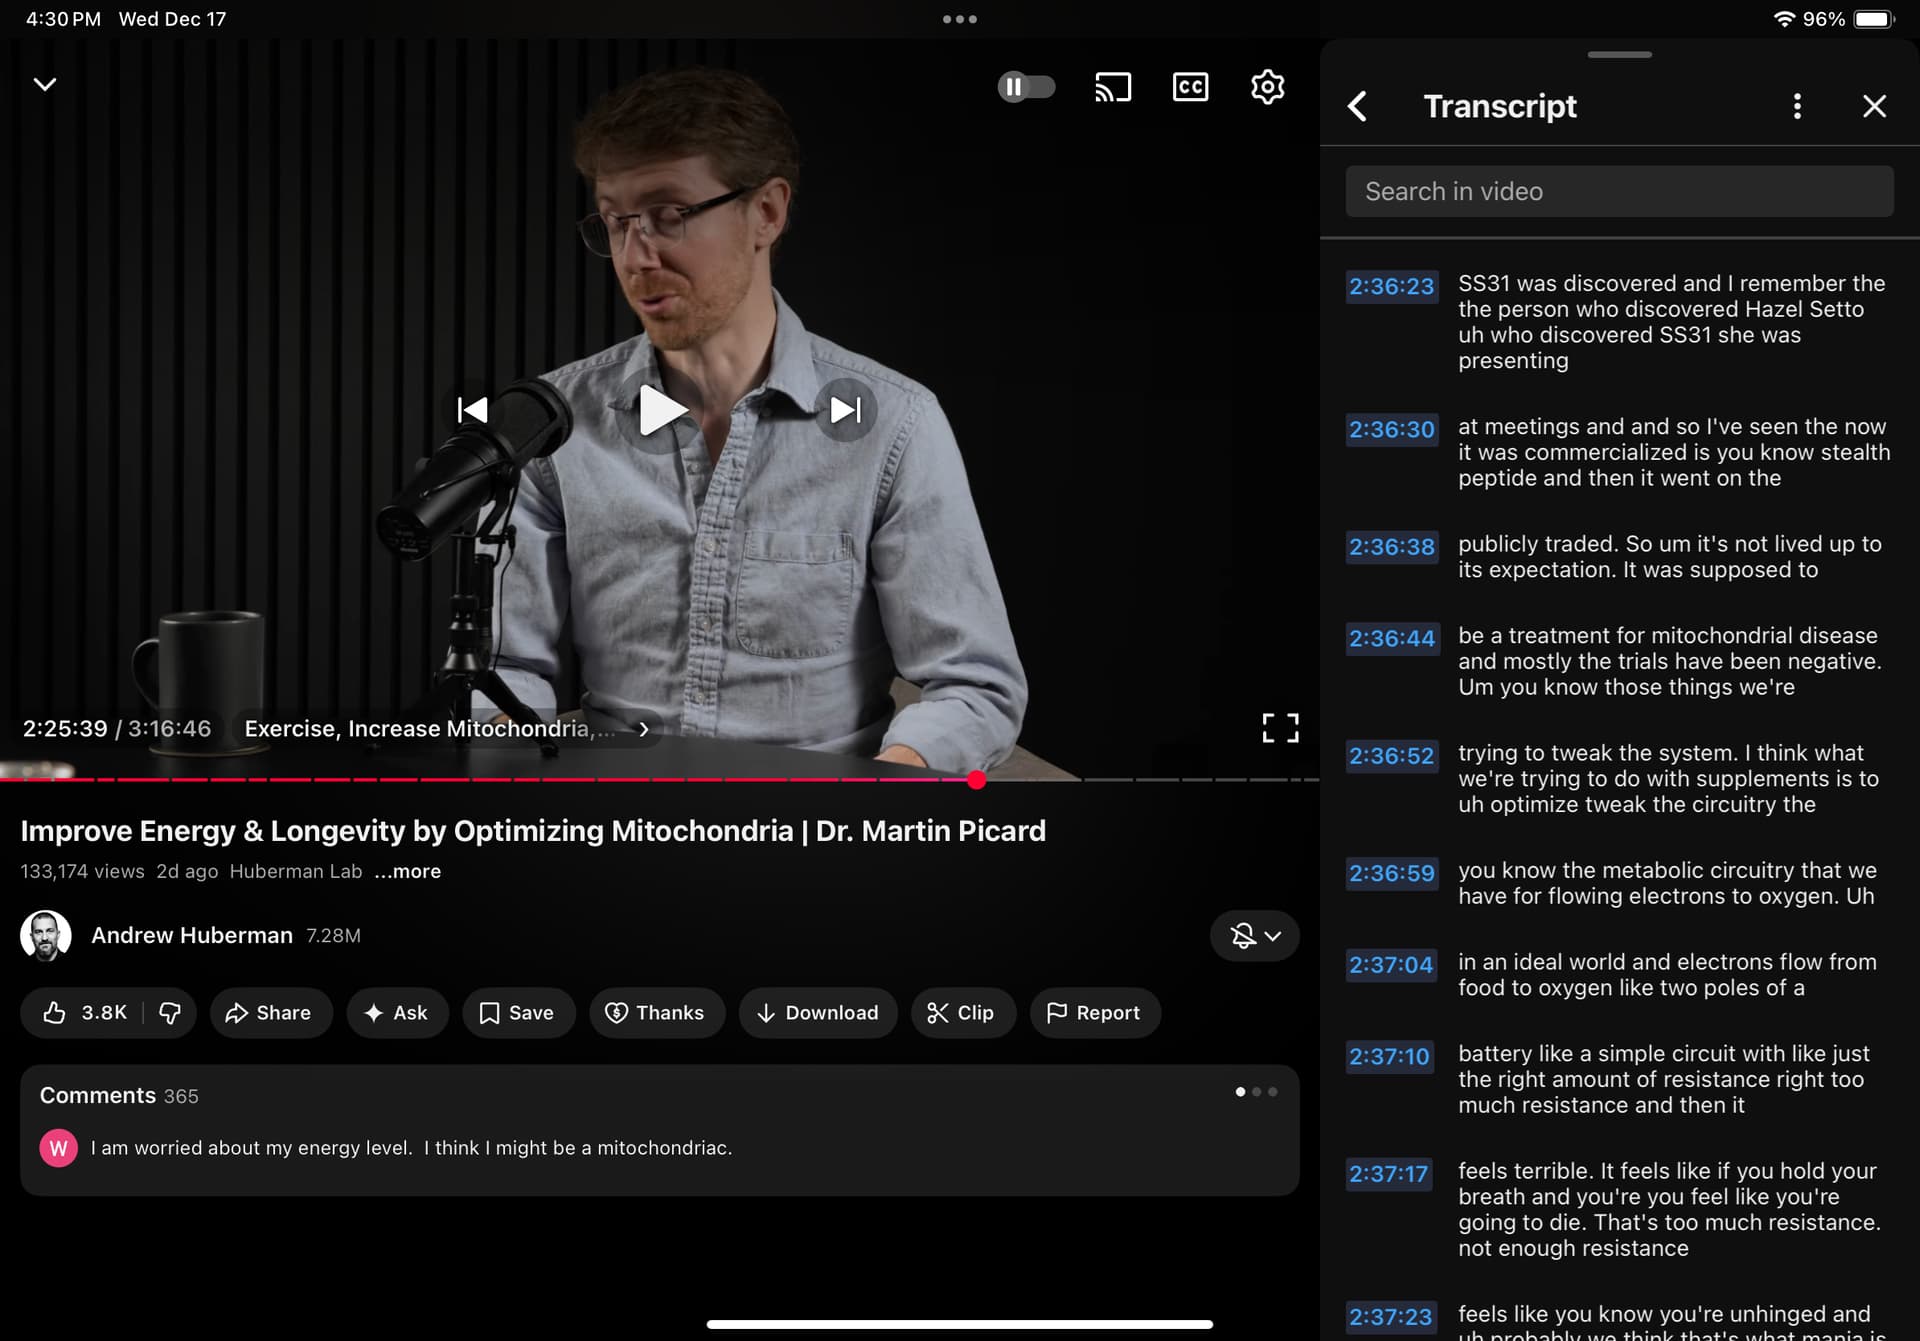Viewport: 1920px width, 1341px height.
Task: Skip to next video
Action: [845, 410]
